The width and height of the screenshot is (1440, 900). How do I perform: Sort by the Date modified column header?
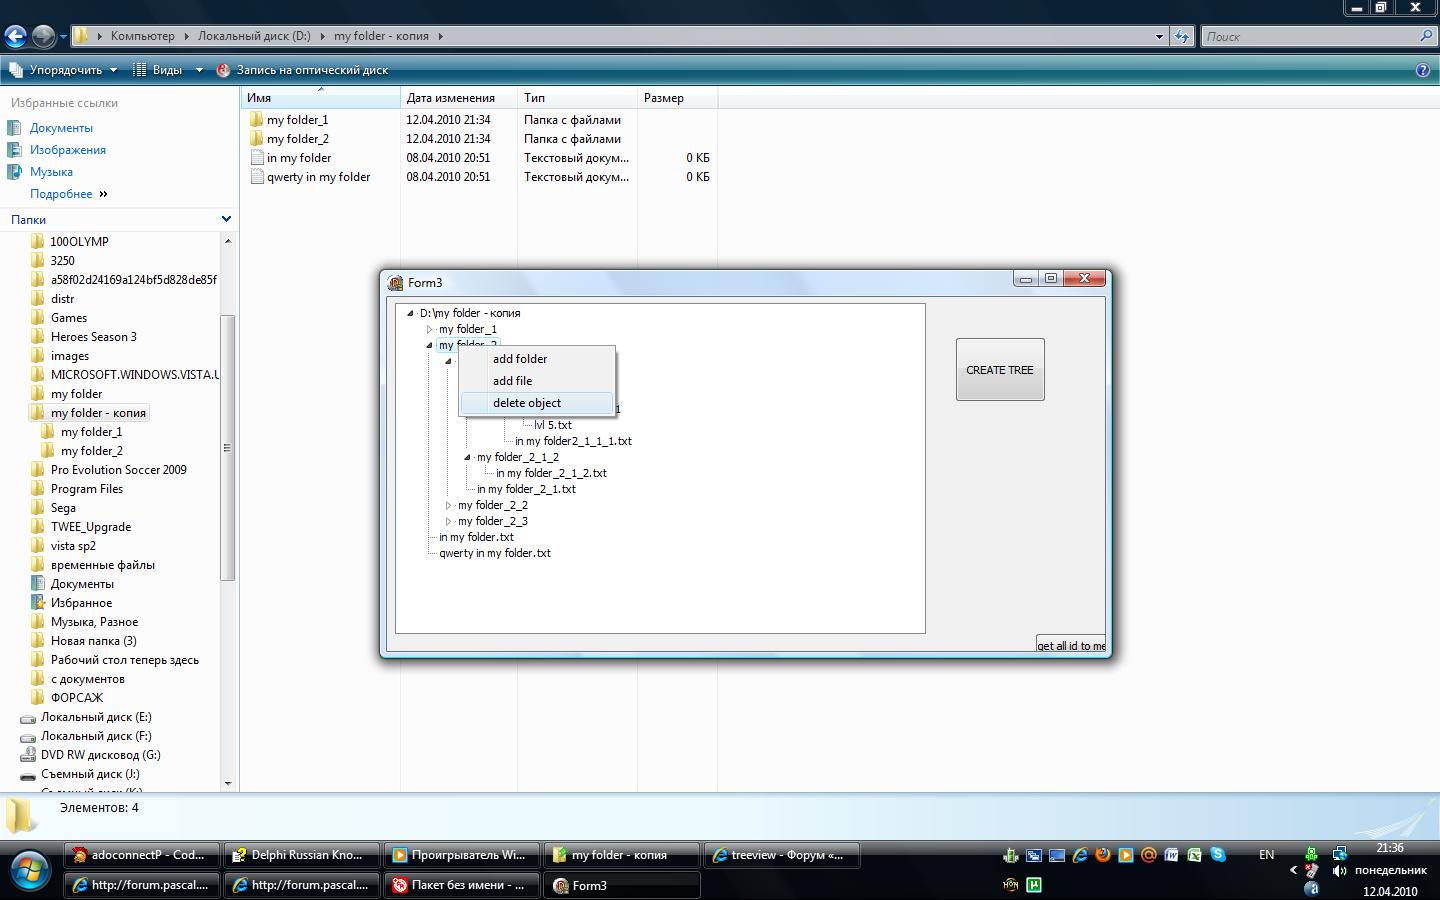tap(451, 98)
